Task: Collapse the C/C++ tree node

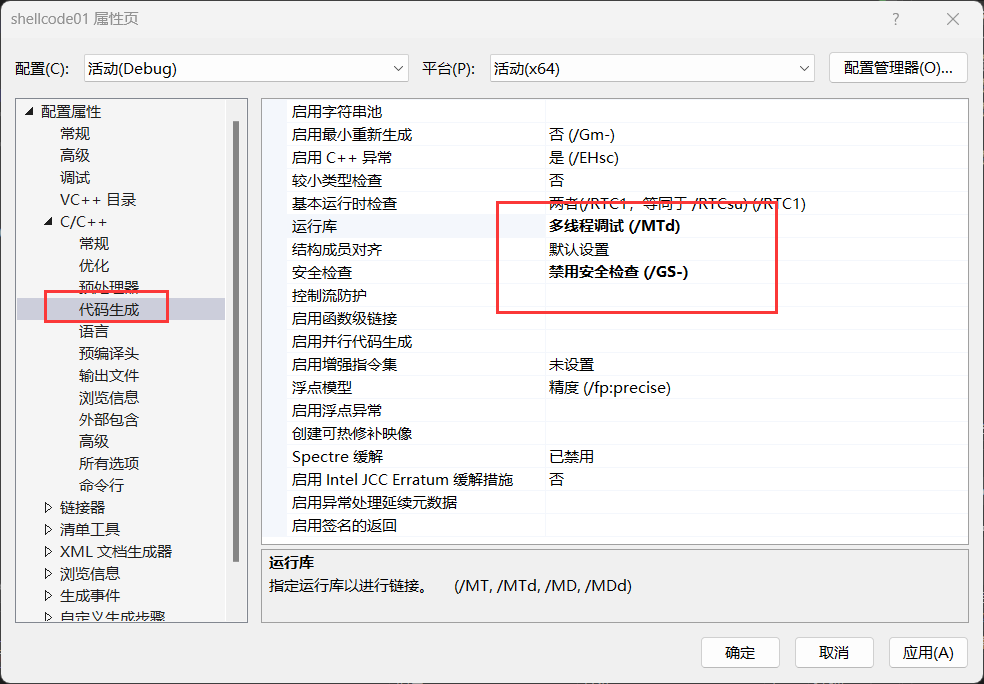Action: [x=48, y=220]
